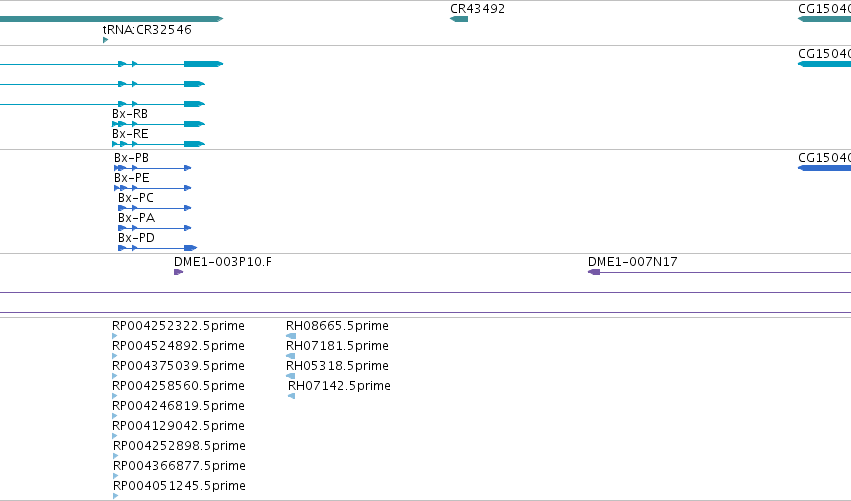The image size is (851, 501).
Task: Click the tRNA:CR32546 small arrow glyph
Action: [x=105, y=40]
